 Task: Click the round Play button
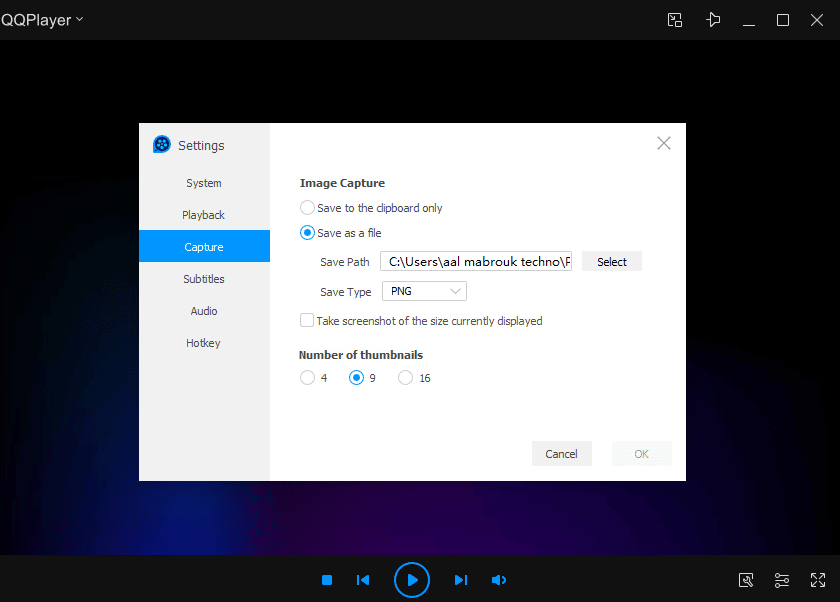pyautogui.click(x=411, y=580)
